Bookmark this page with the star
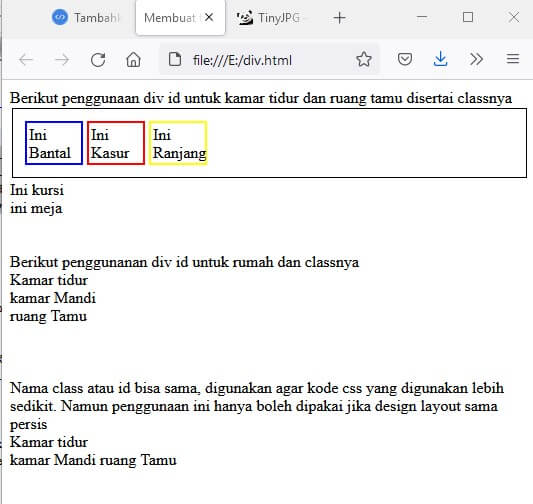 tap(364, 59)
